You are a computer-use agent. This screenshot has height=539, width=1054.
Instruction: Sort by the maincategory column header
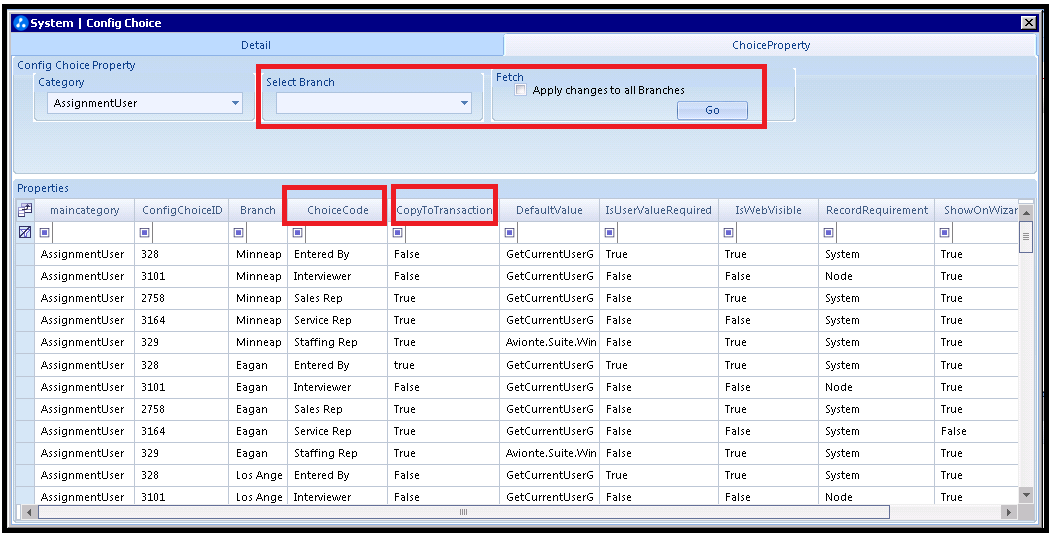tap(85, 210)
